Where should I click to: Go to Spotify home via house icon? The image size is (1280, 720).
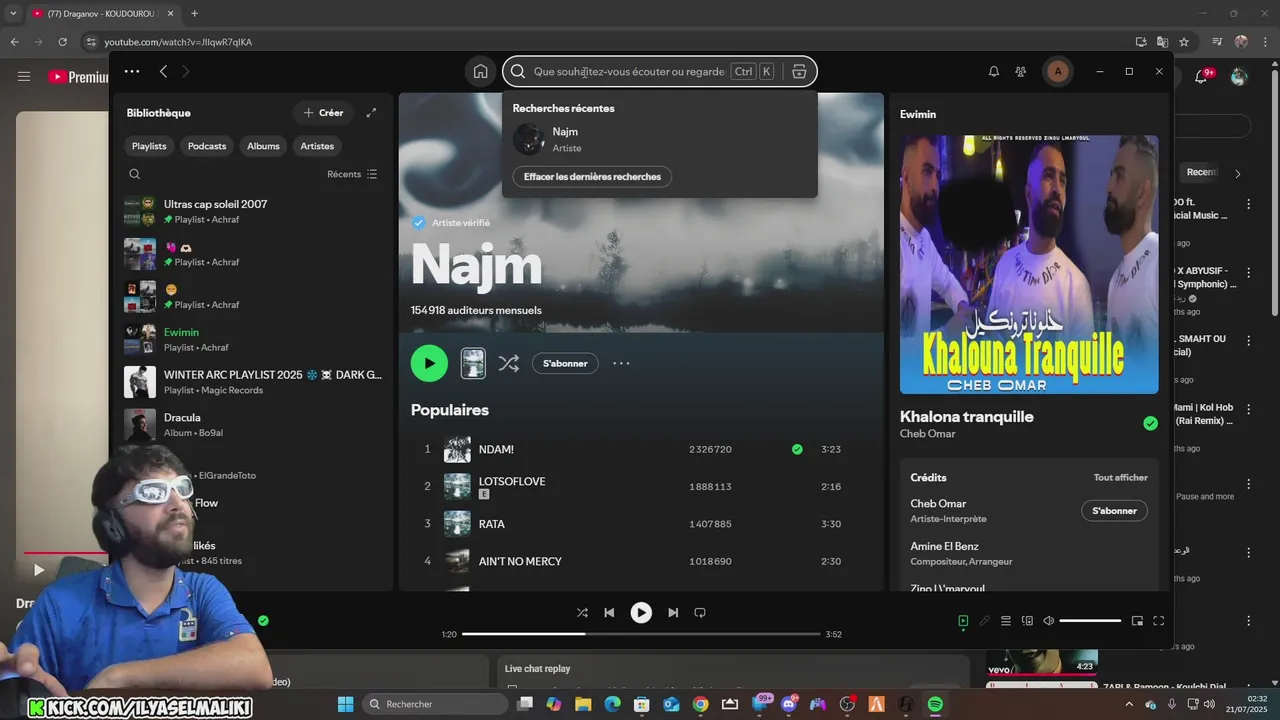tap(481, 71)
